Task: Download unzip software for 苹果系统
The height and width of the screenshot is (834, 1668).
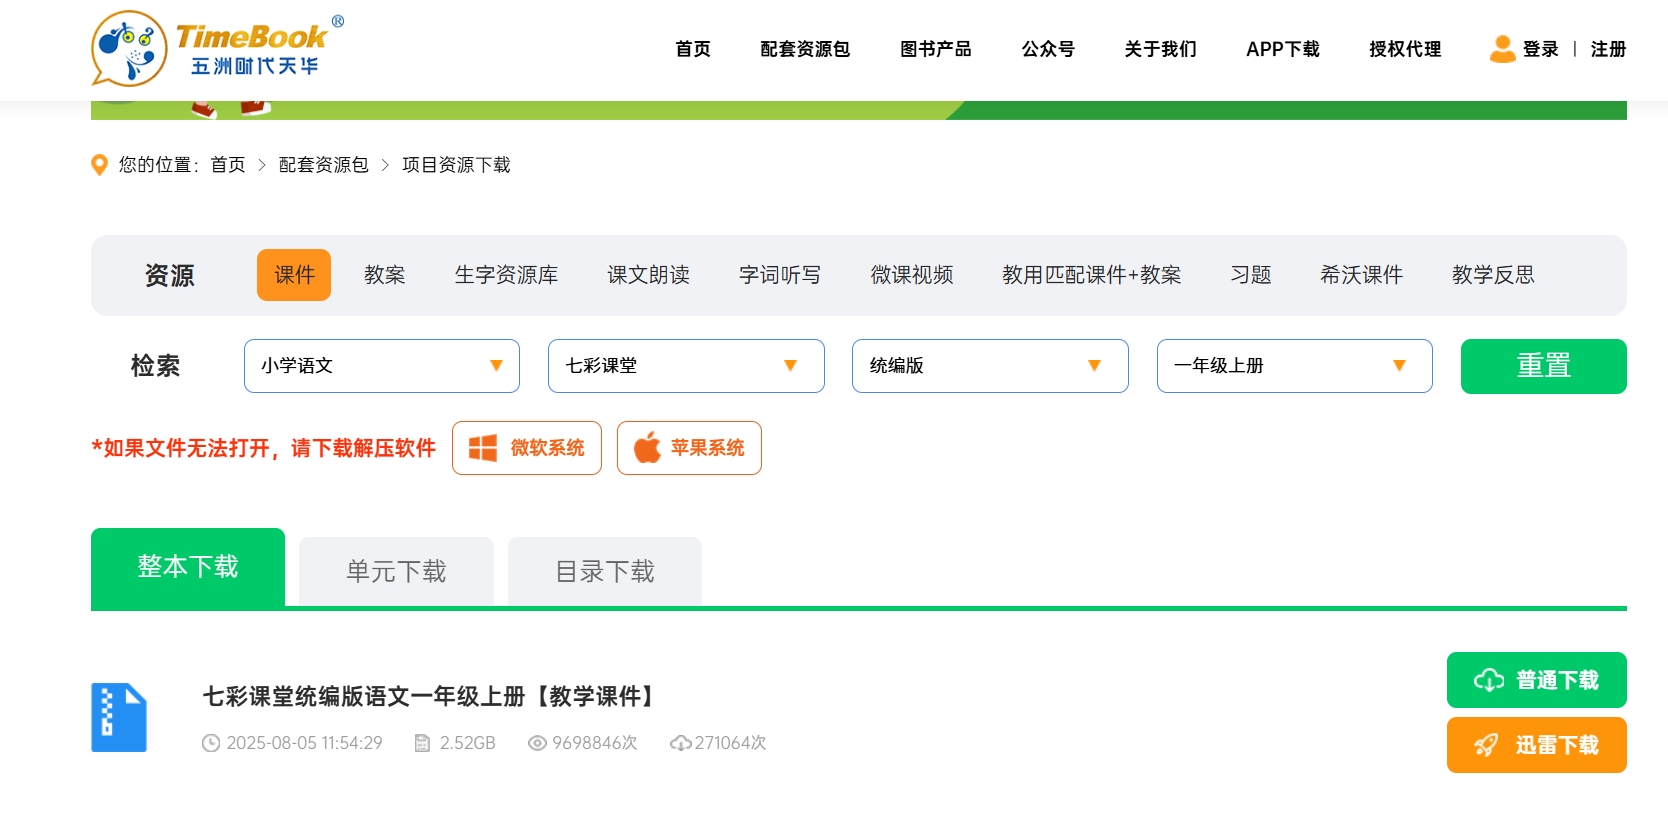Action: (x=689, y=448)
